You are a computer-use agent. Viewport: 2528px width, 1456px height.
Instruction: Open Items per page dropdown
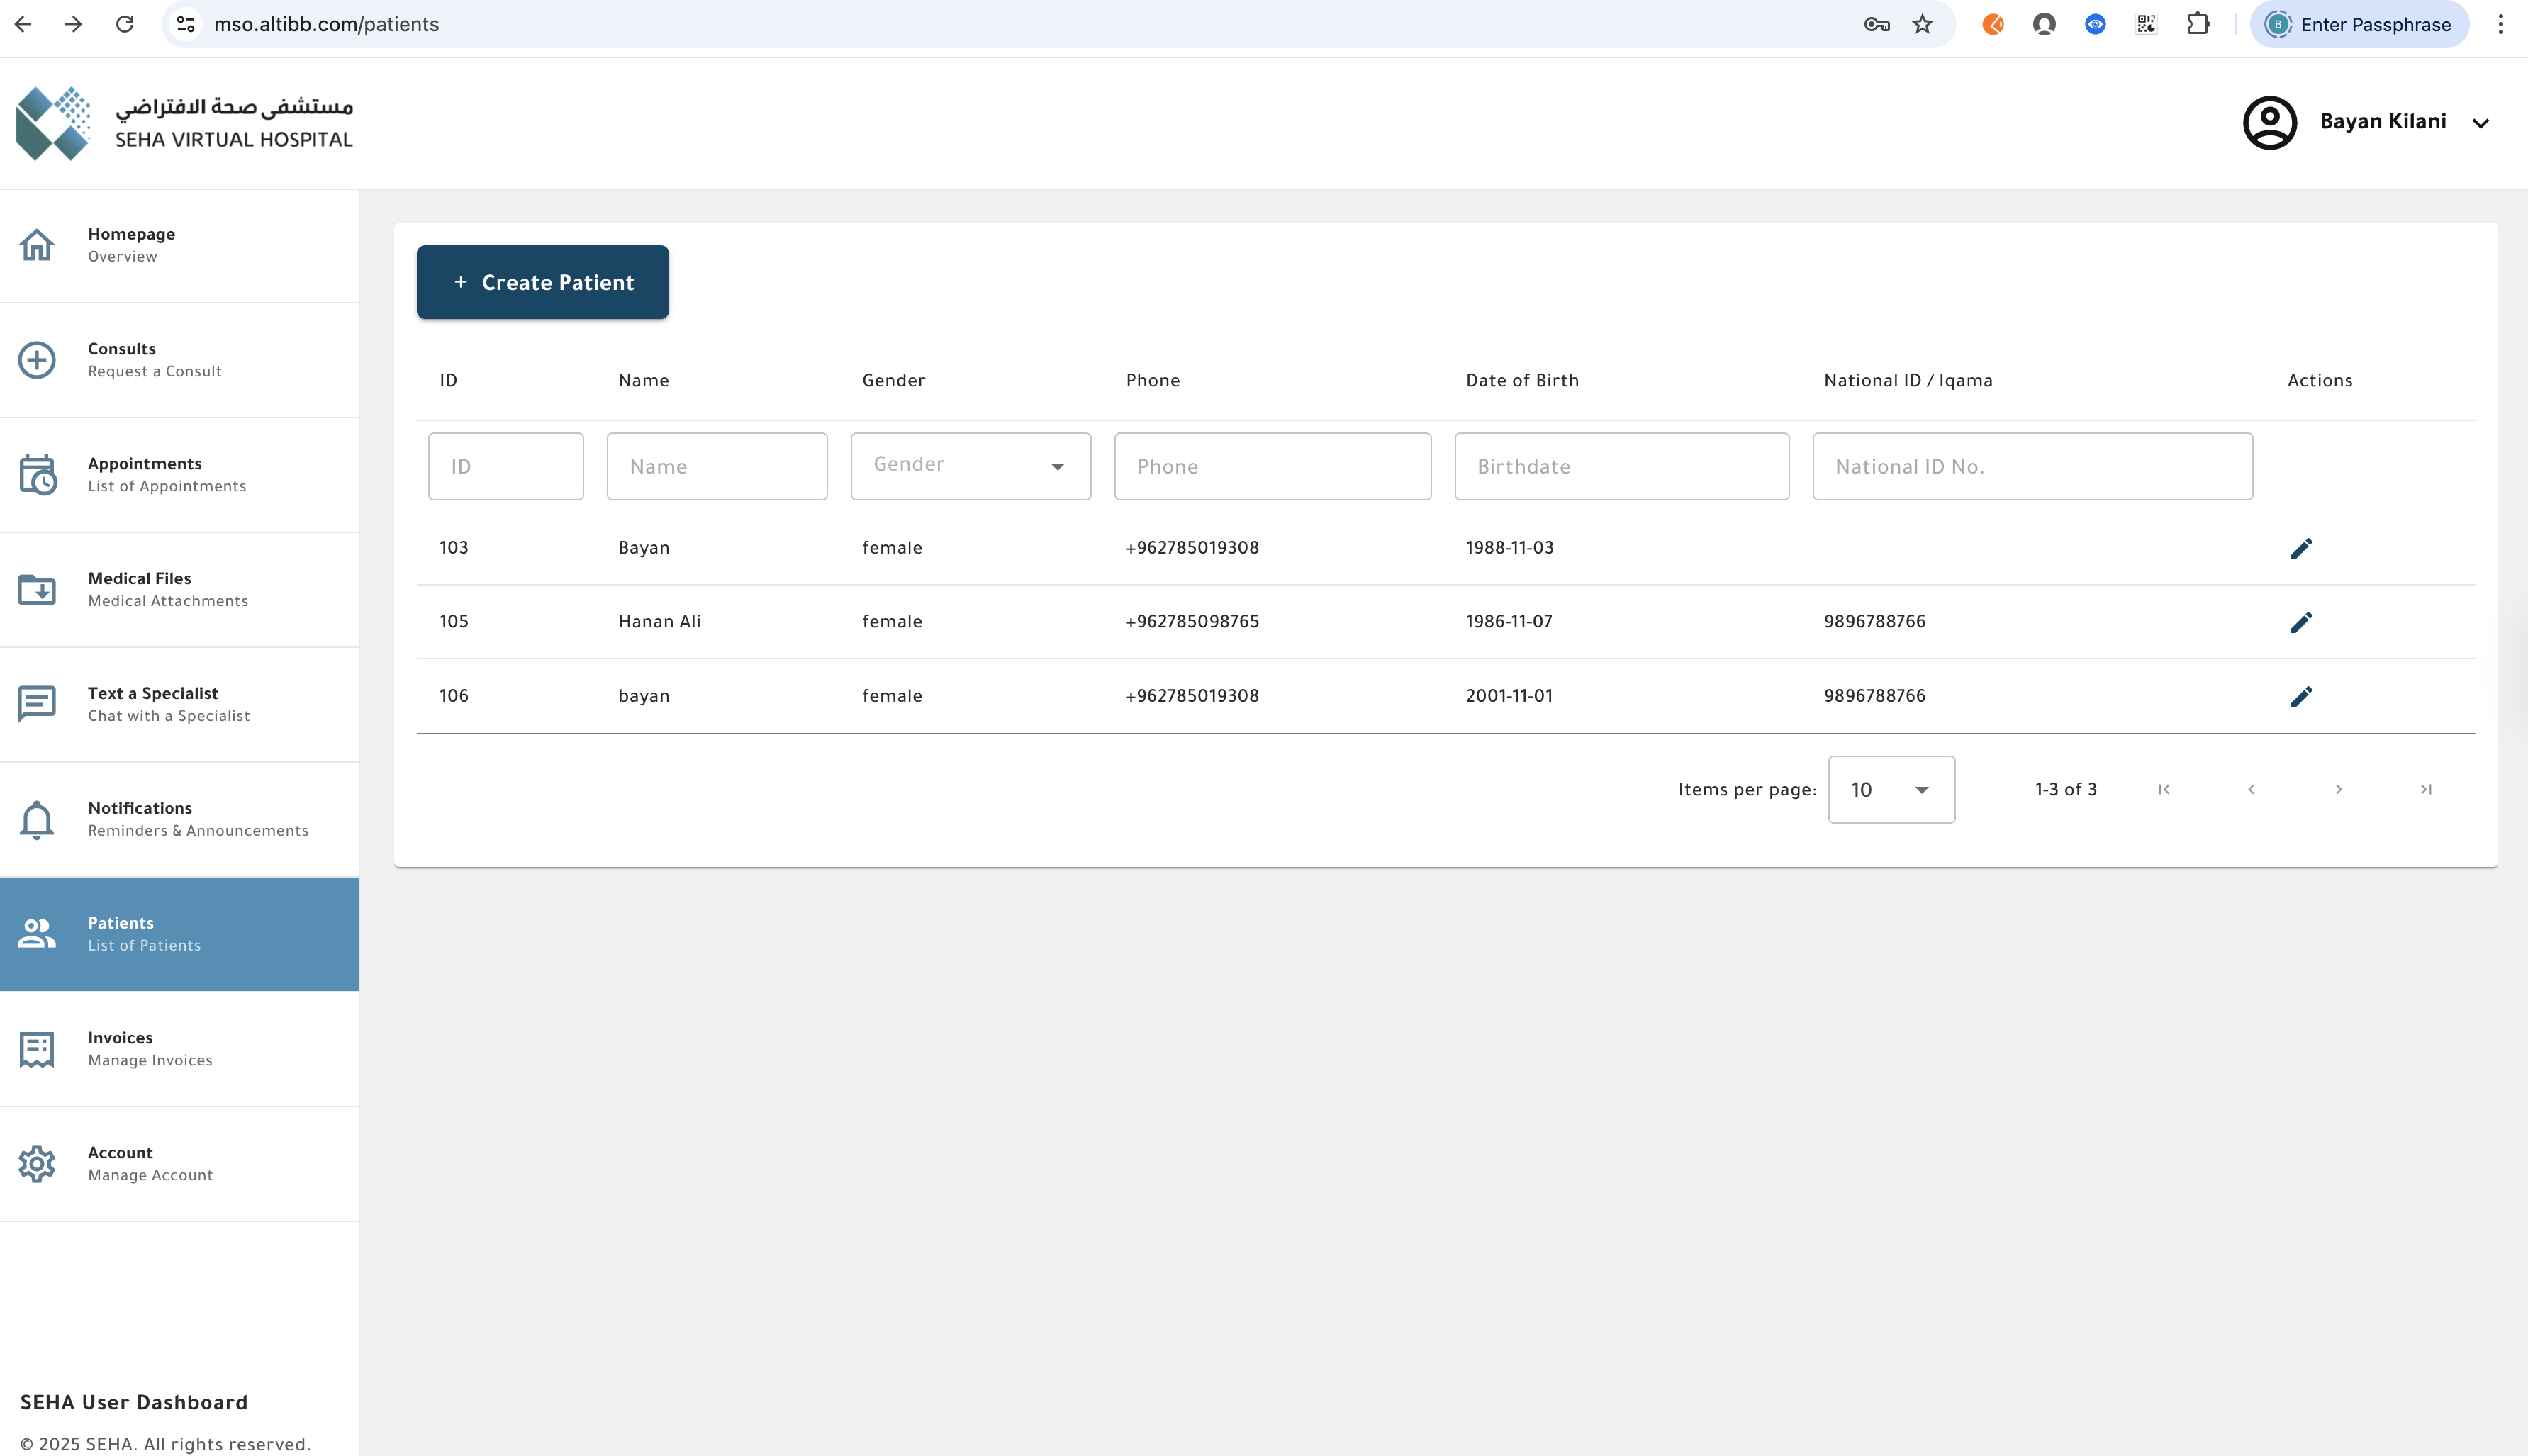tap(1890, 789)
